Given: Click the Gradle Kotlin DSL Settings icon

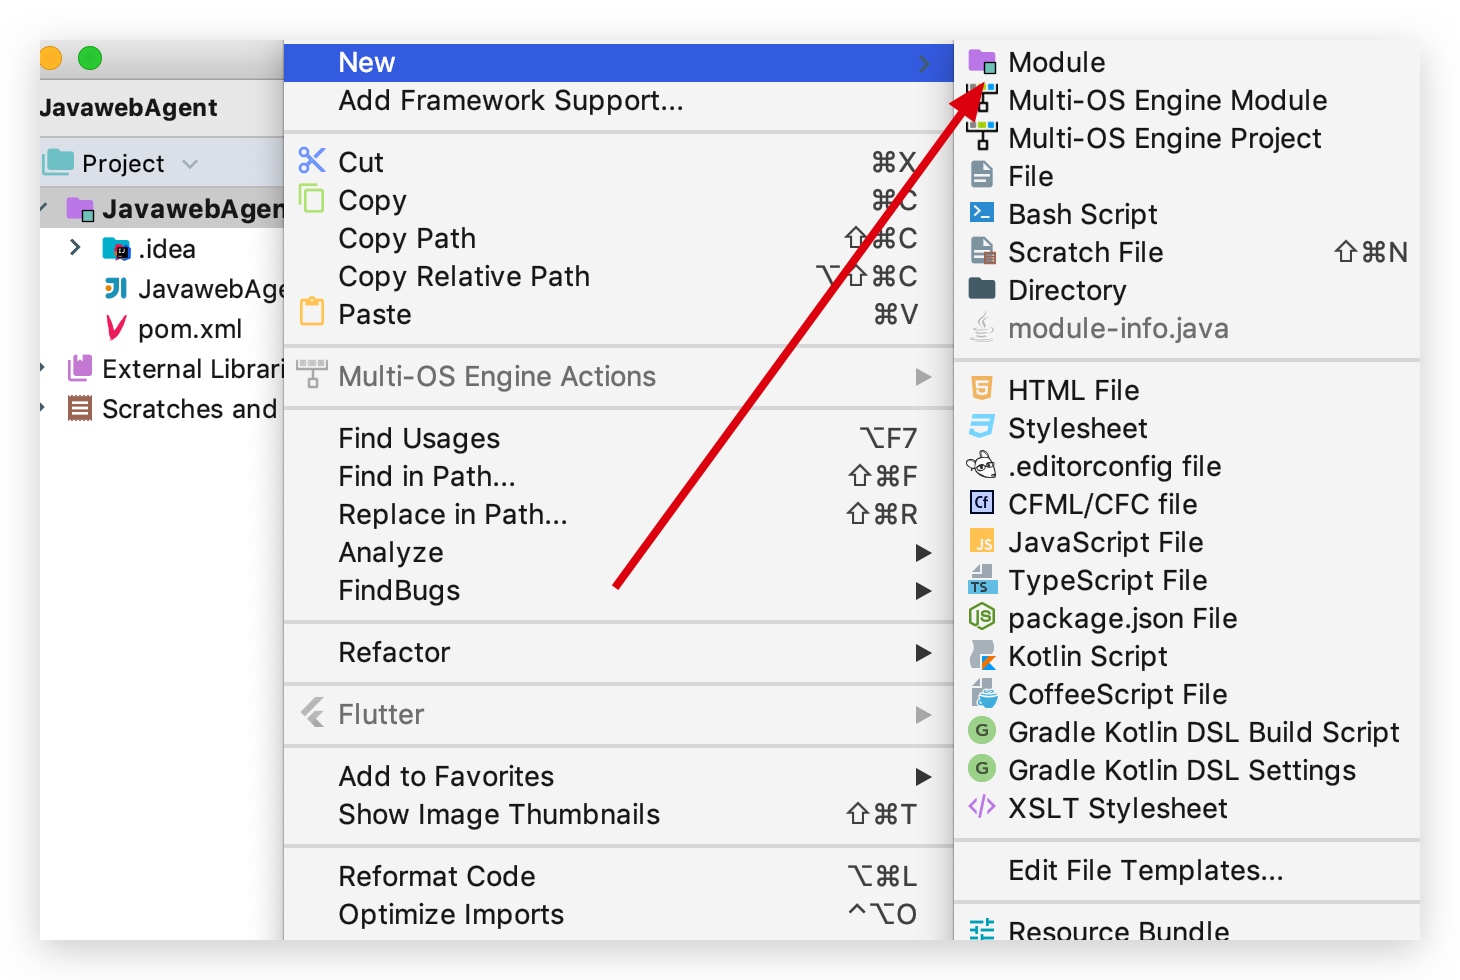Looking at the screenshot, I should pos(982,769).
